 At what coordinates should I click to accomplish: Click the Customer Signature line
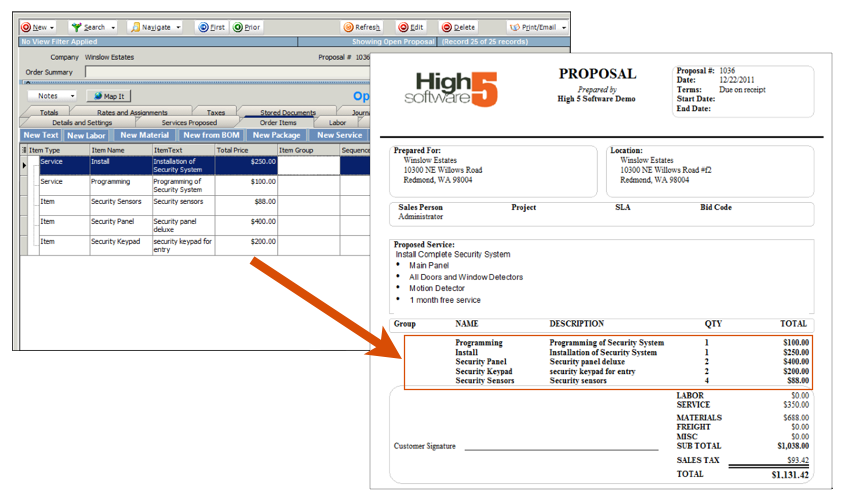[561, 449]
